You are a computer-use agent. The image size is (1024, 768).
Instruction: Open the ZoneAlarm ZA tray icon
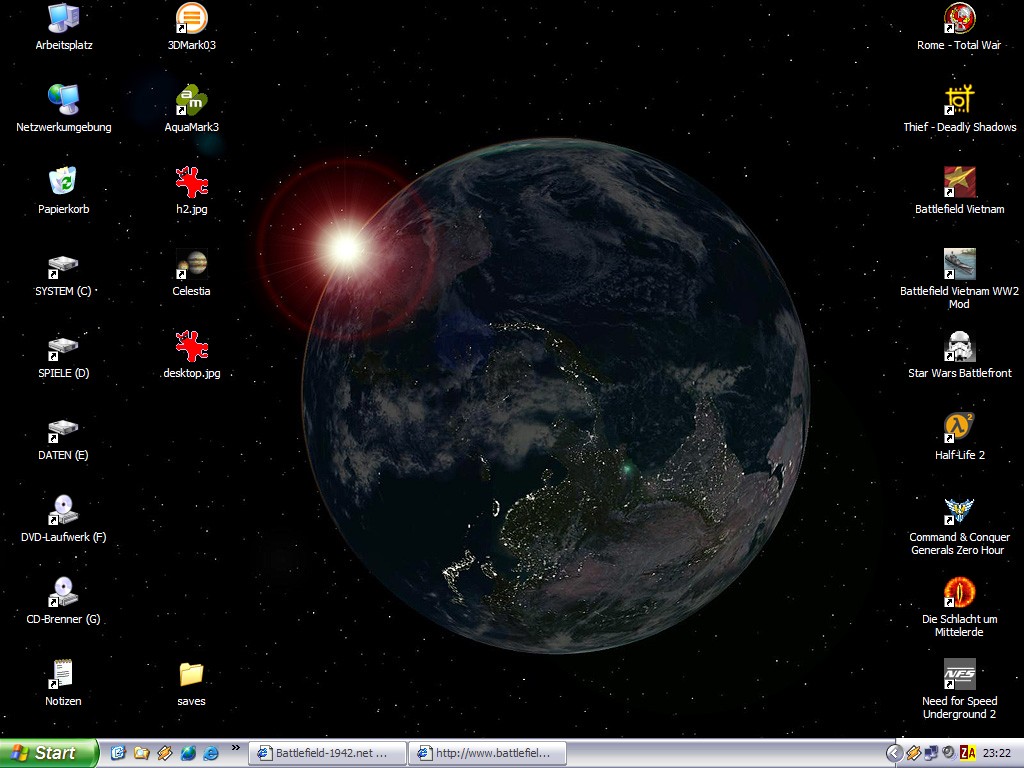click(x=968, y=753)
